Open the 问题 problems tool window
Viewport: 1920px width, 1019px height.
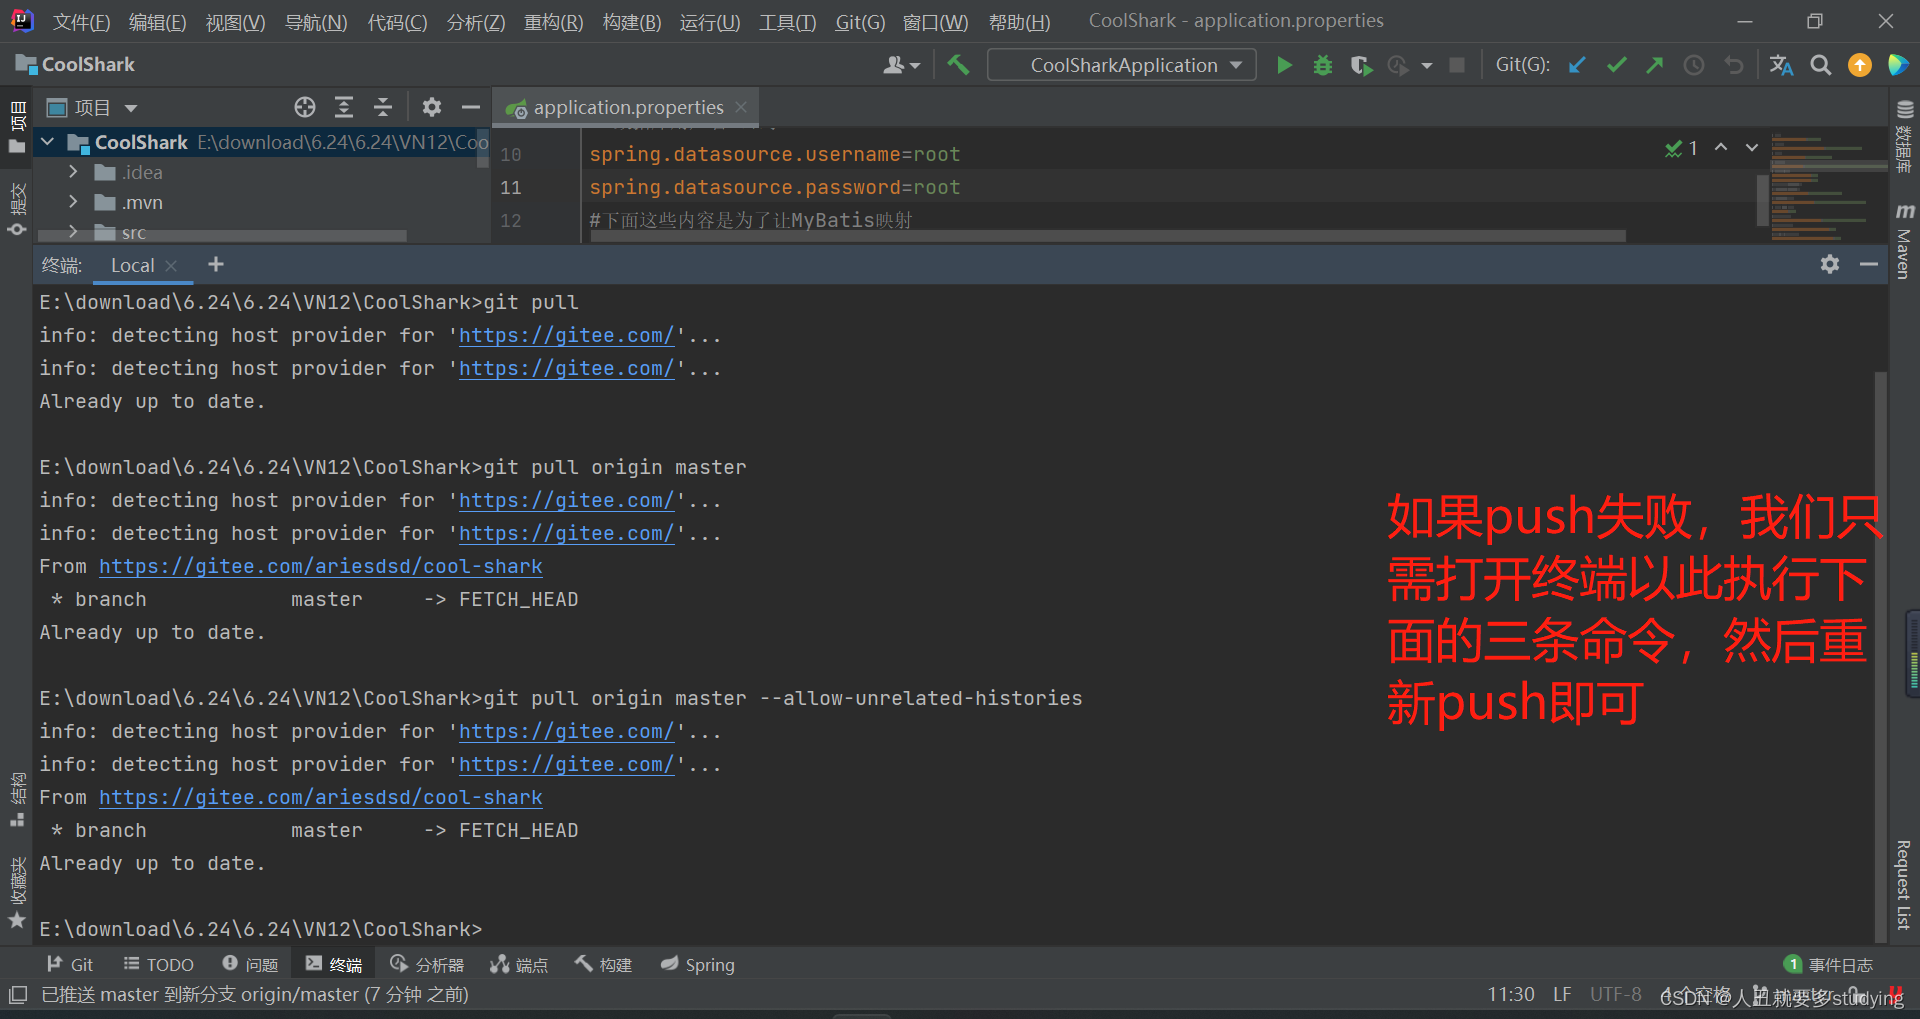click(251, 964)
